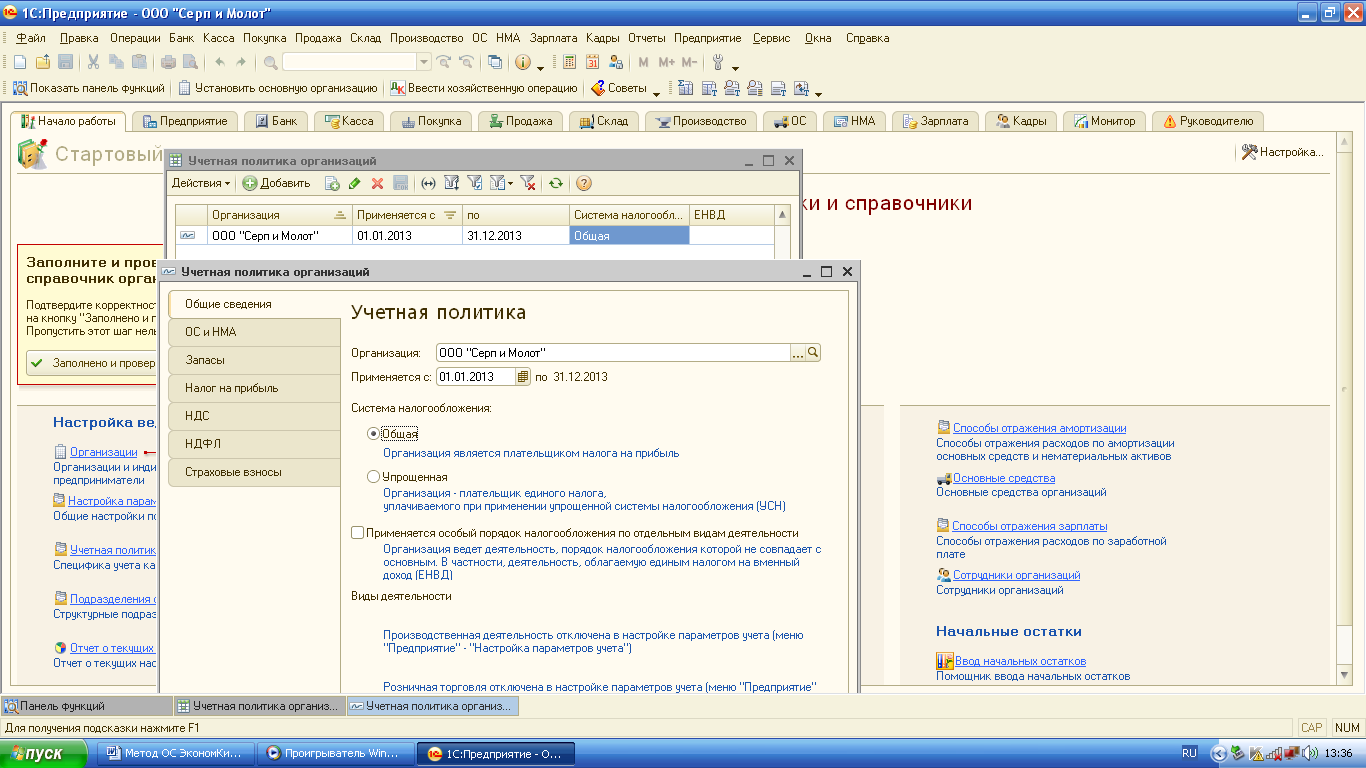The height and width of the screenshot is (768, 1366).
Task: Click the windows list icon in the toolbar
Action: 494,62
